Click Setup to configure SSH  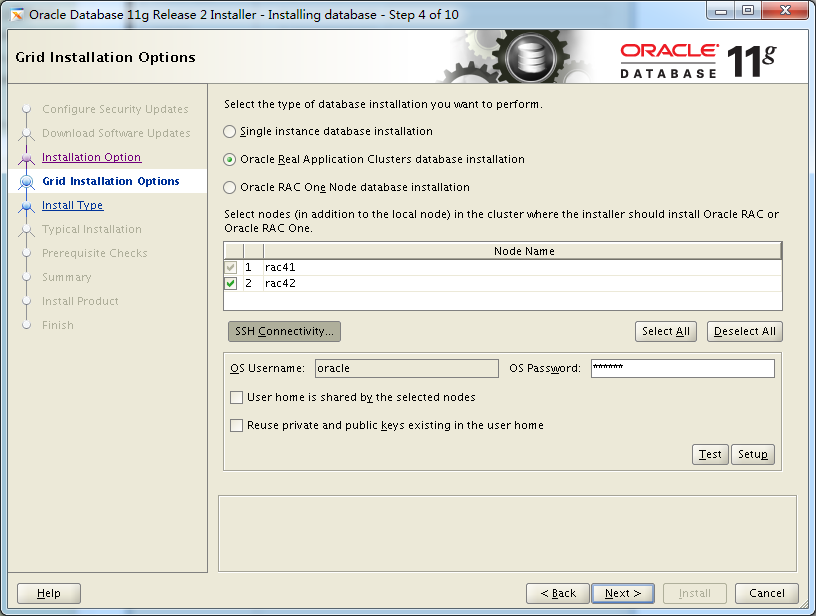coord(753,454)
